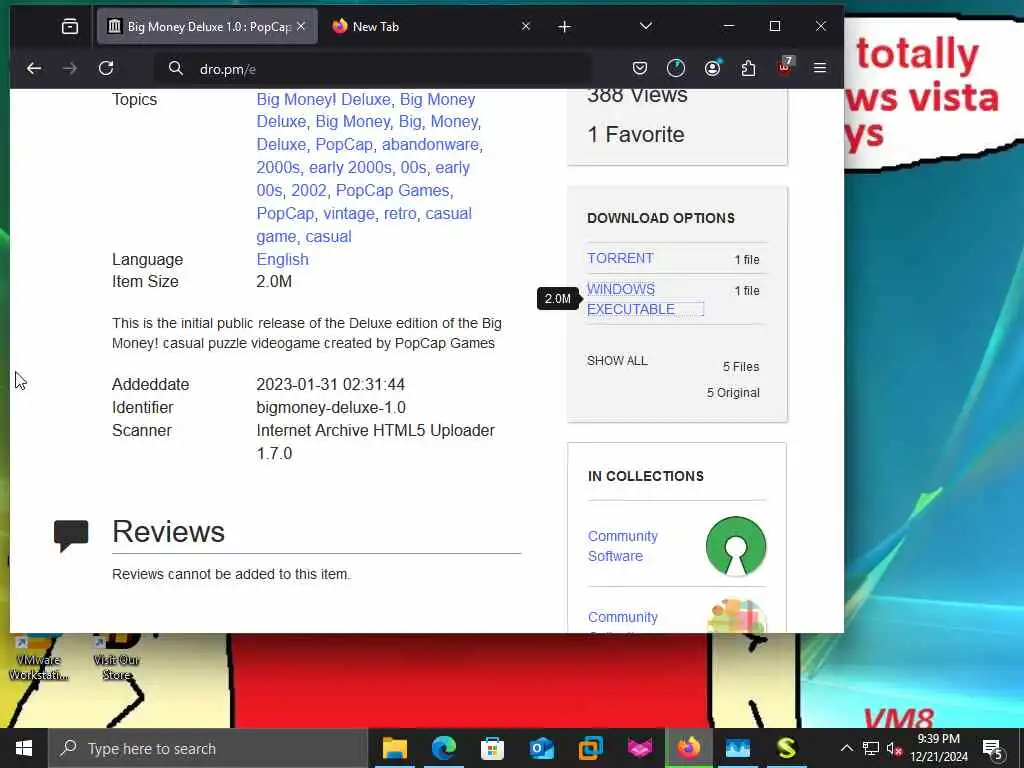
Task: Open the green S app on taskbar
Action: pos(786,748)
